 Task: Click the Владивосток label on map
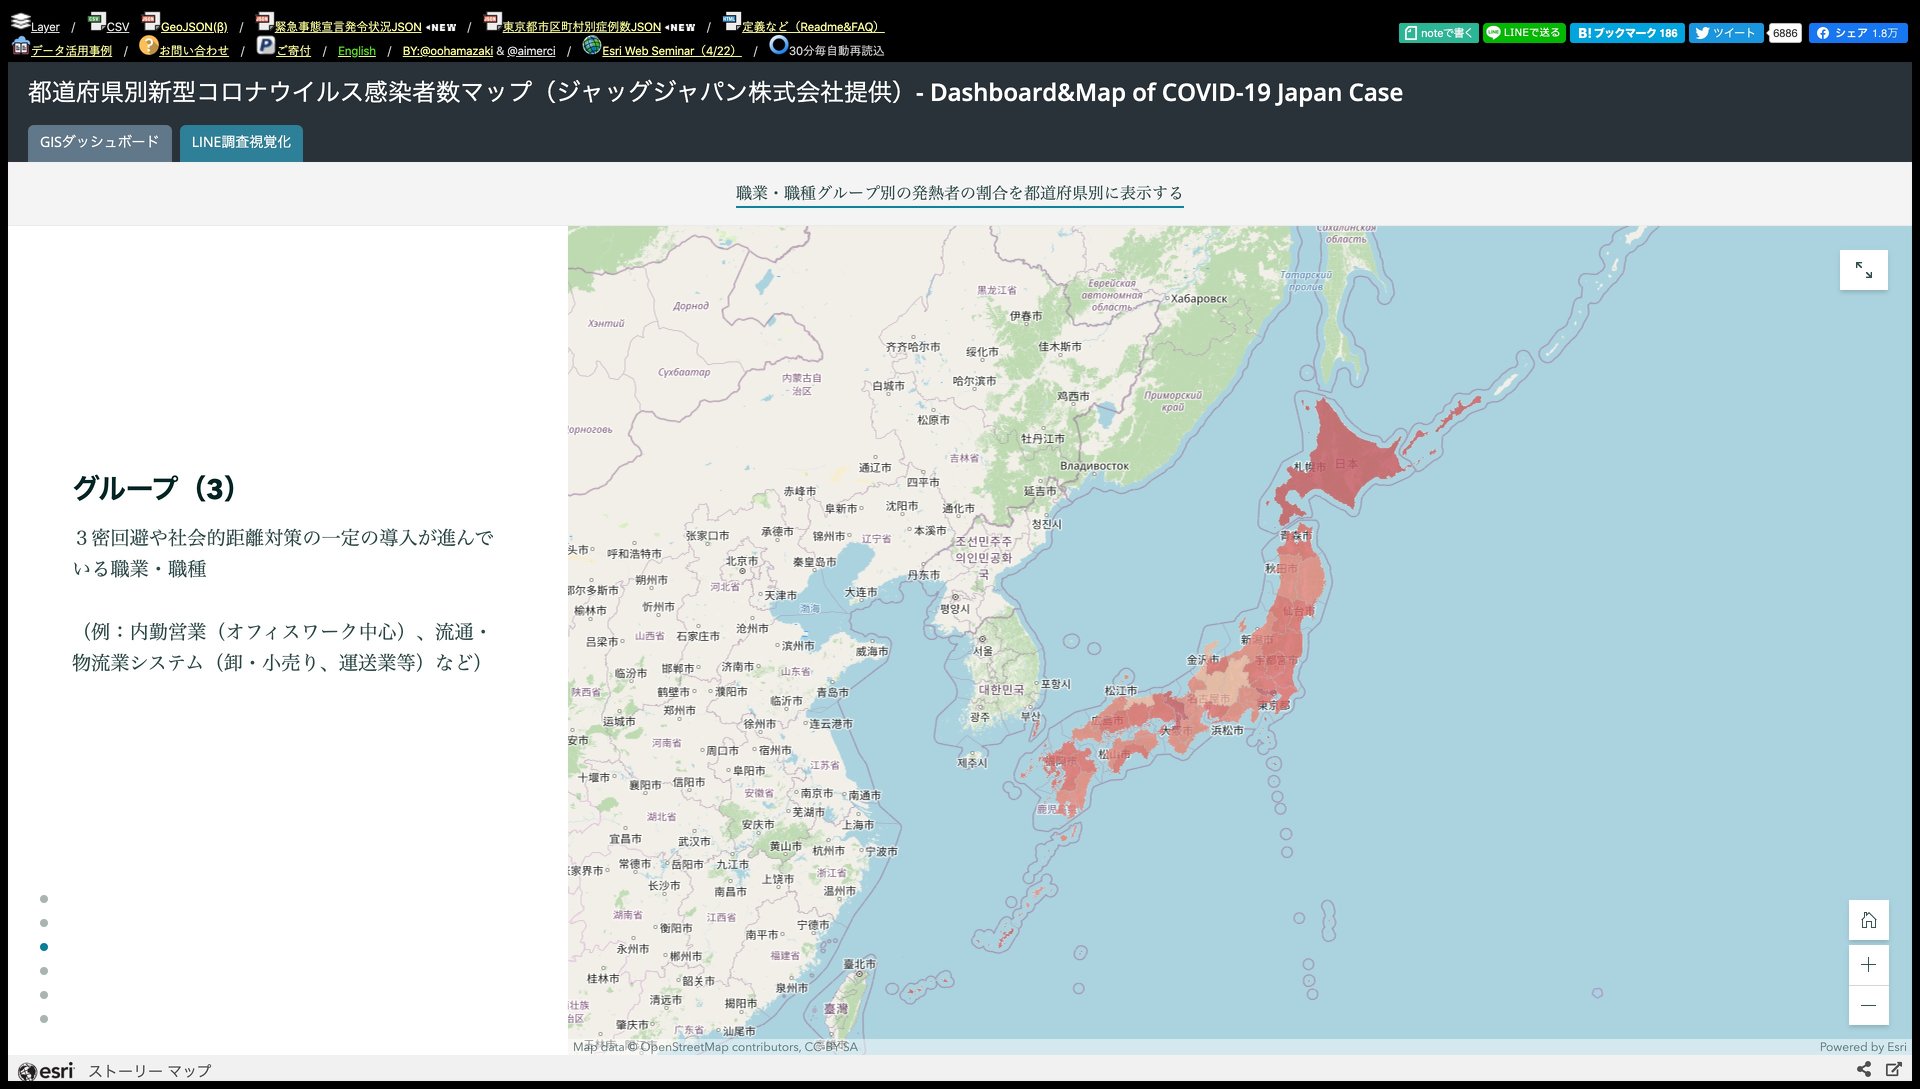pos(1095,466)
